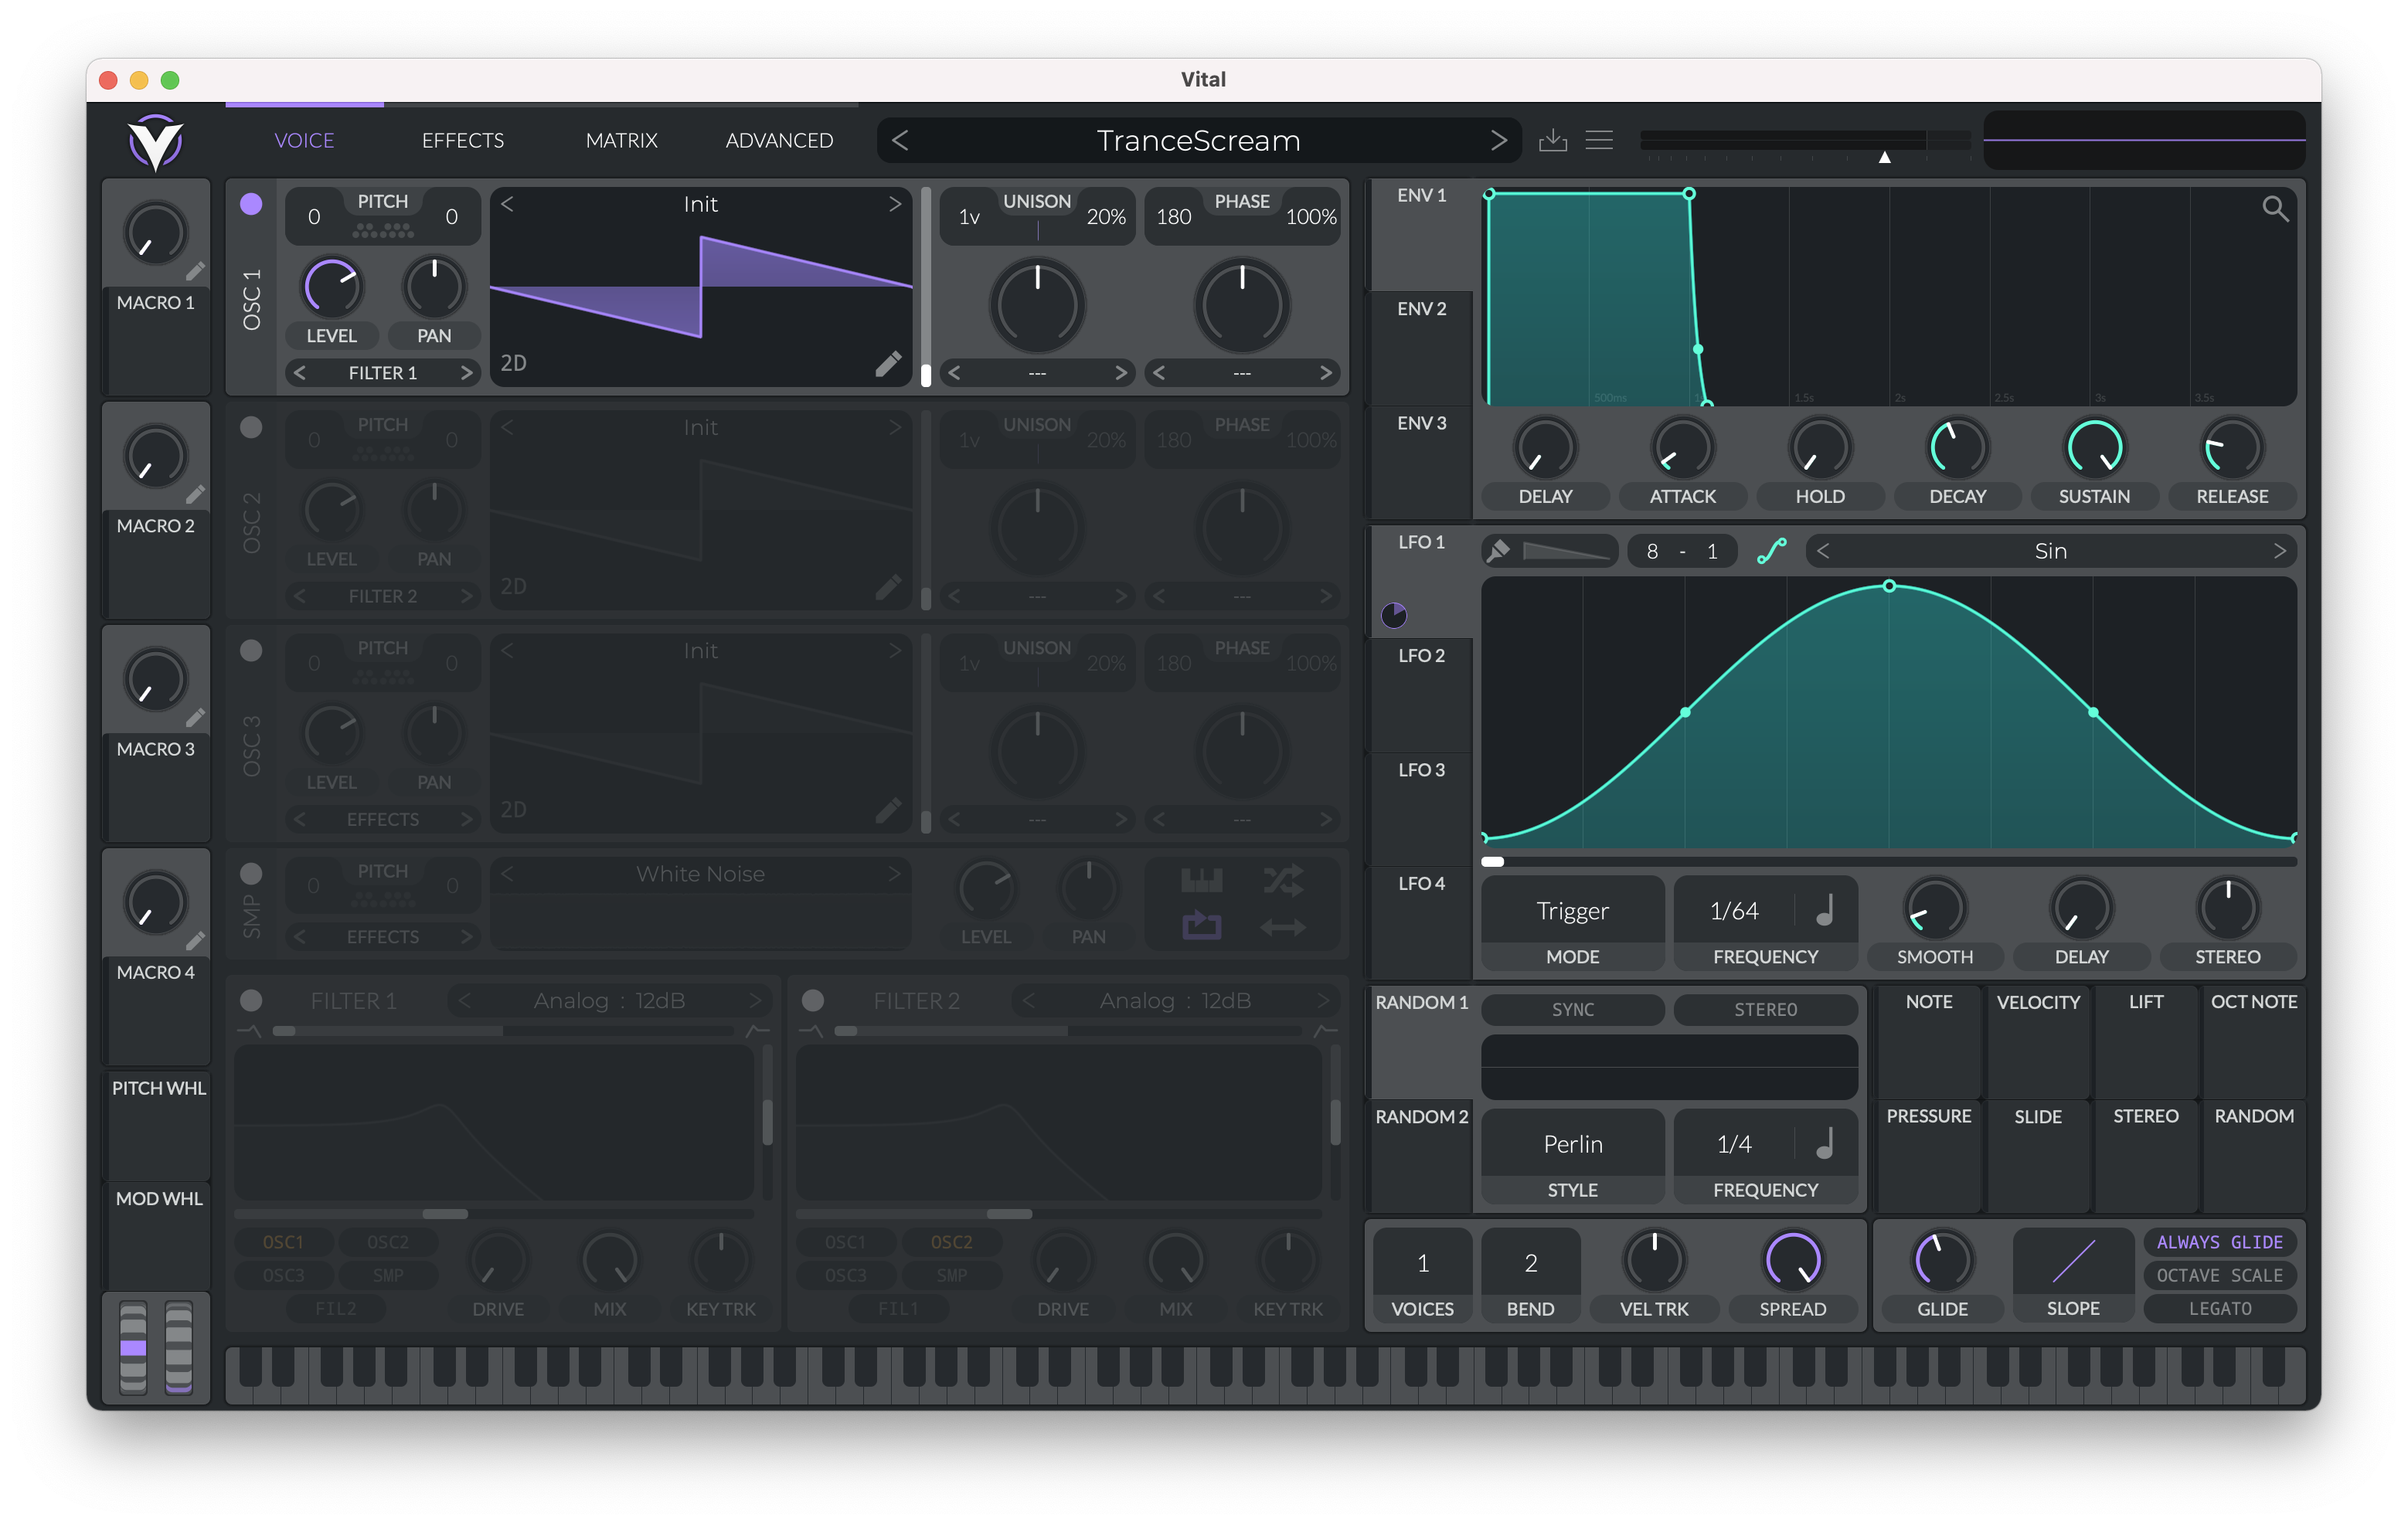Click the pitch wheel strip
The image size is (2408, 1525).
[133, 1348]
